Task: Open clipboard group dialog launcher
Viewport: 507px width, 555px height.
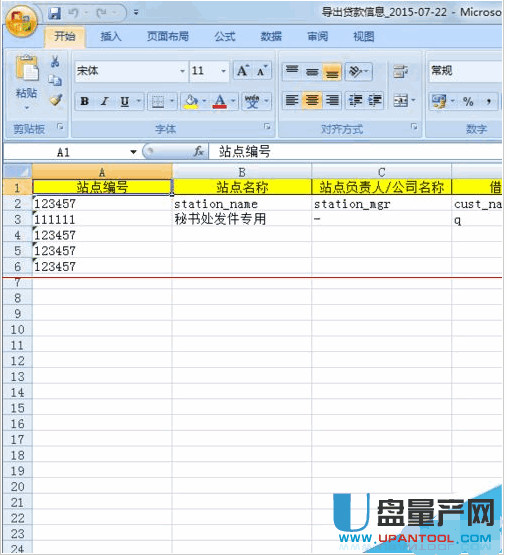Action: (x=61, y=126)
